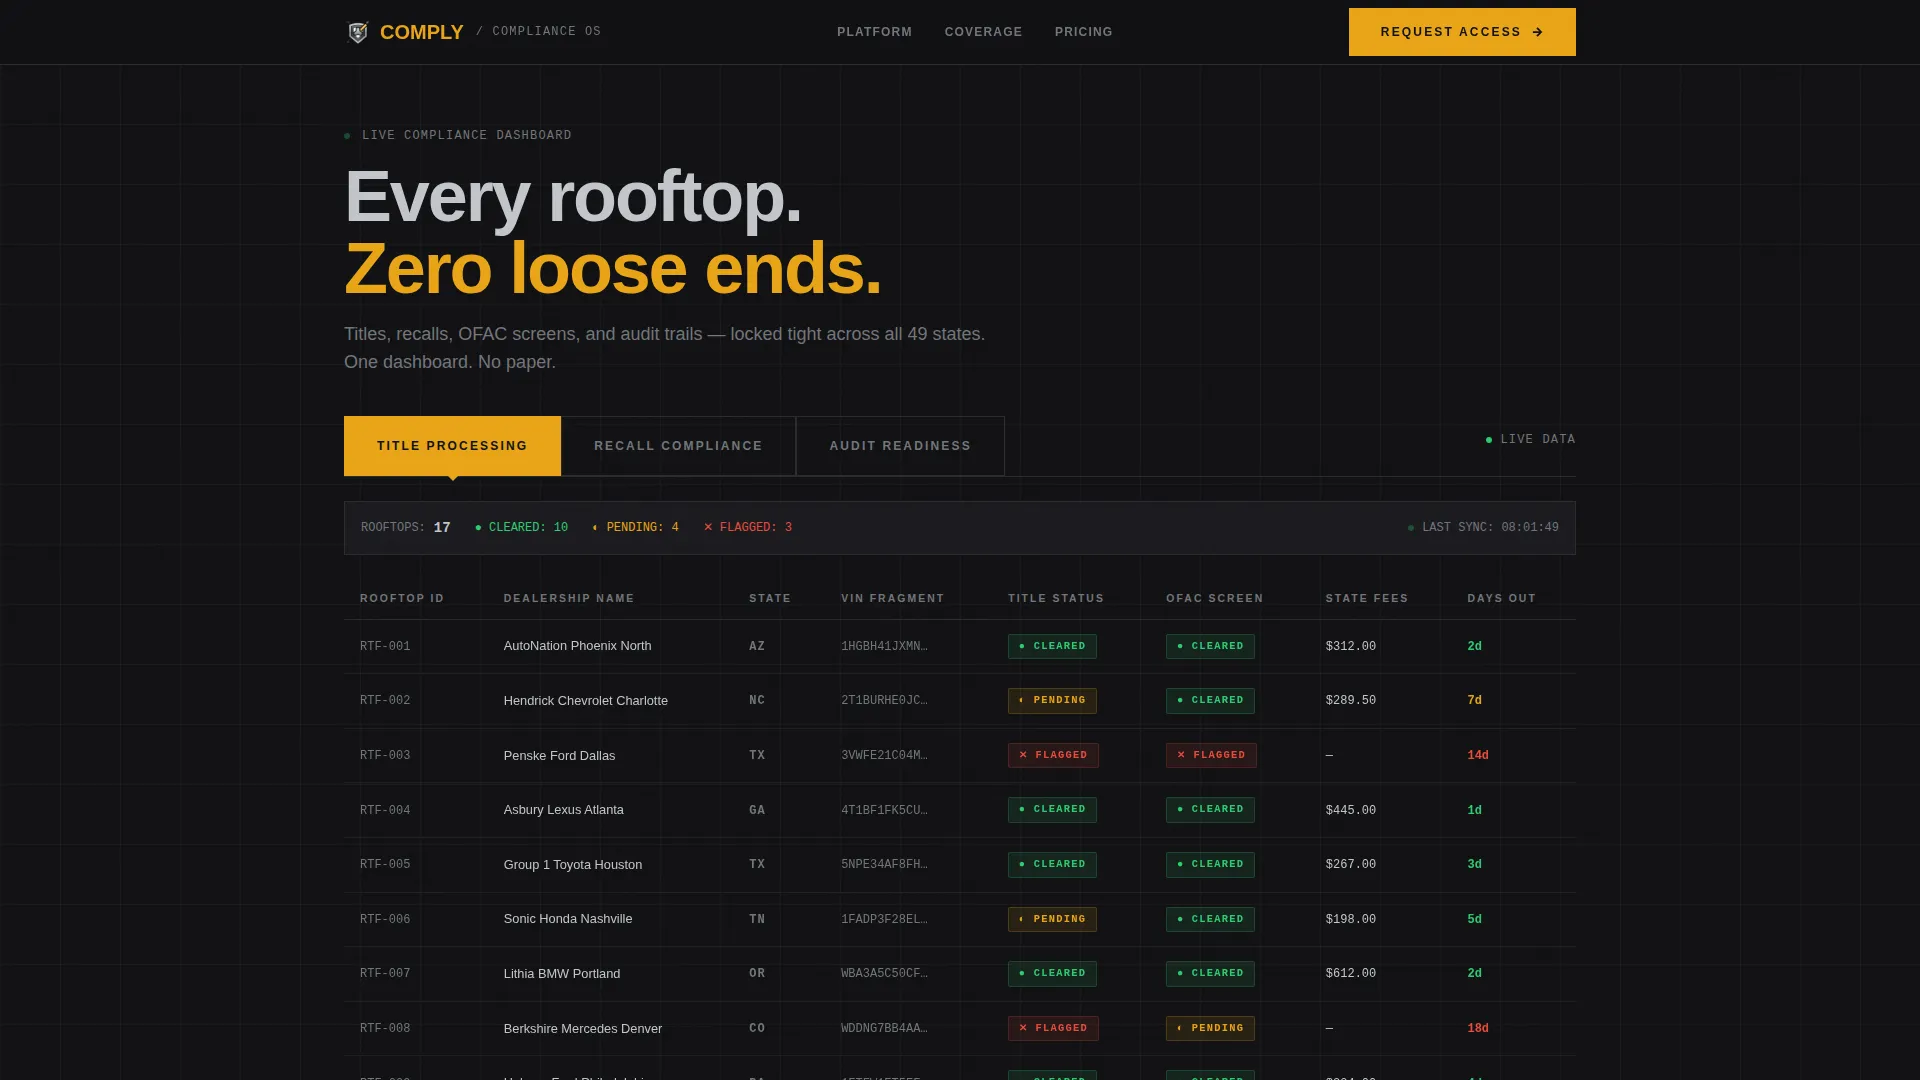The image size is (1920, 1080).
Task: Click OFAC Cleared badge for RTF-002
Action: click(x=1210, y=701)
